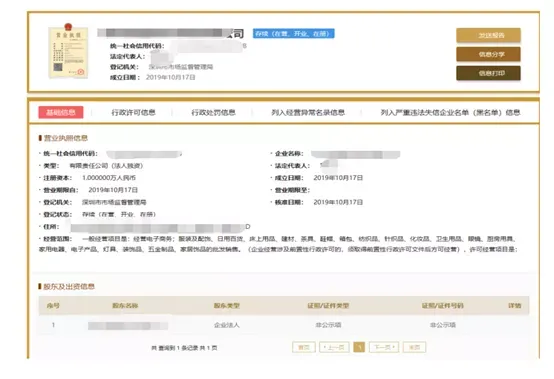554x379 pixels.
Task: Click 核准日期 value 2019年10月17日
Action: 338,202
